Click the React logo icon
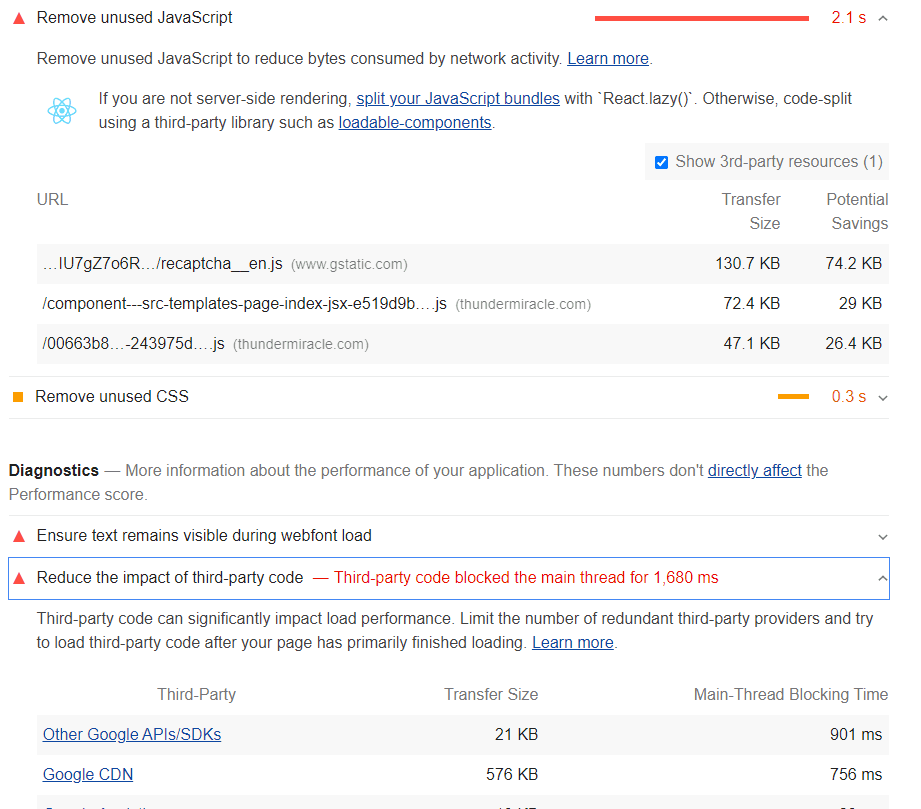Viewport: 921px width, 809px height. click(62, 111)
